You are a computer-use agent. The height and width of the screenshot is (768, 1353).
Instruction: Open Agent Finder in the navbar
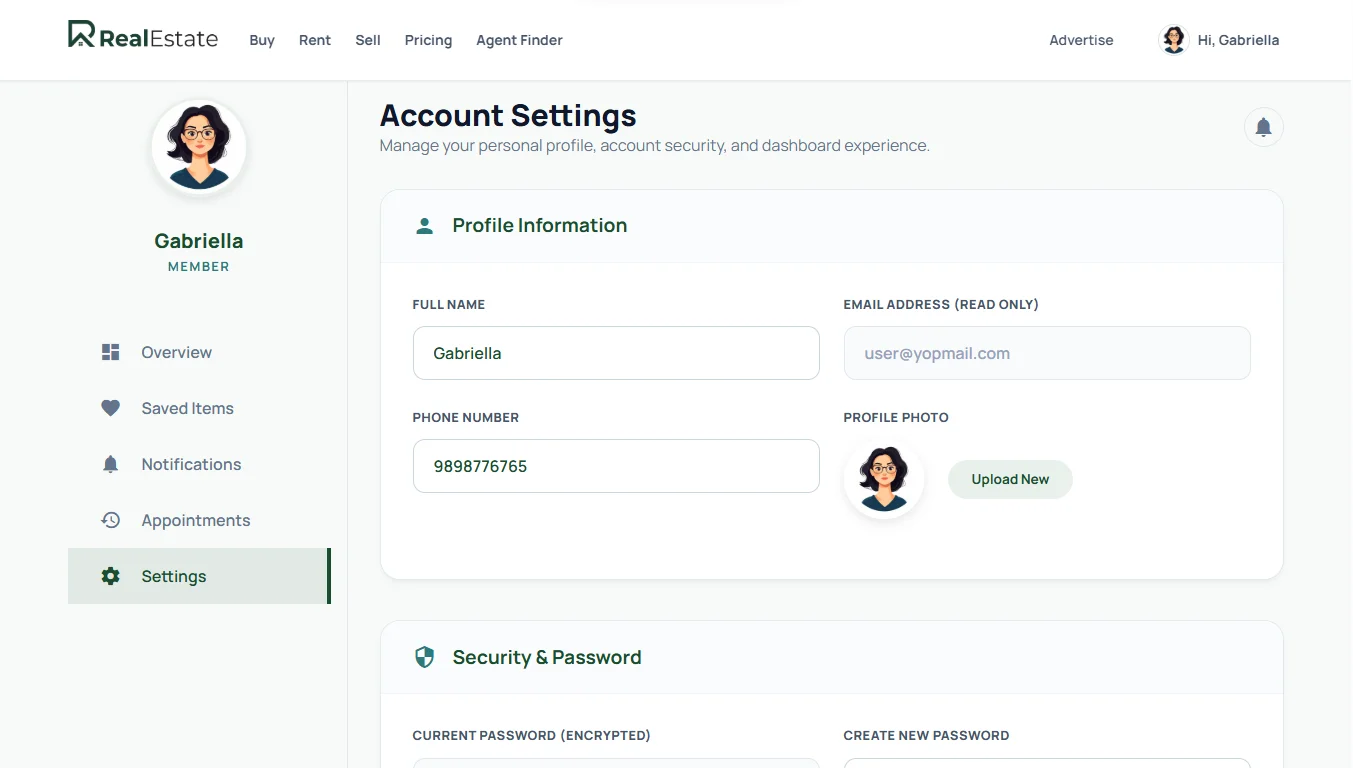519,40
